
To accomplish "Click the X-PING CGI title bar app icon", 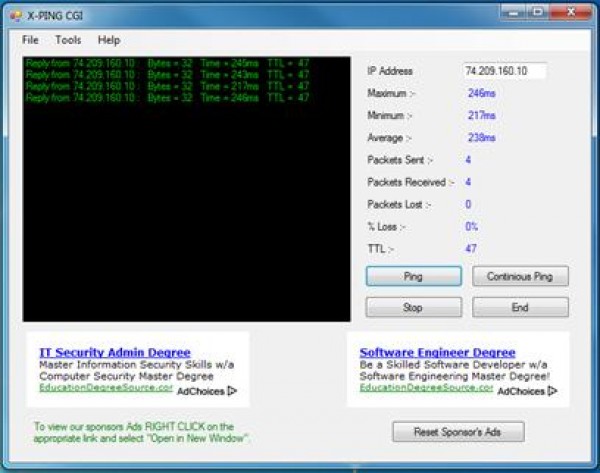I will tap(16, 16).
